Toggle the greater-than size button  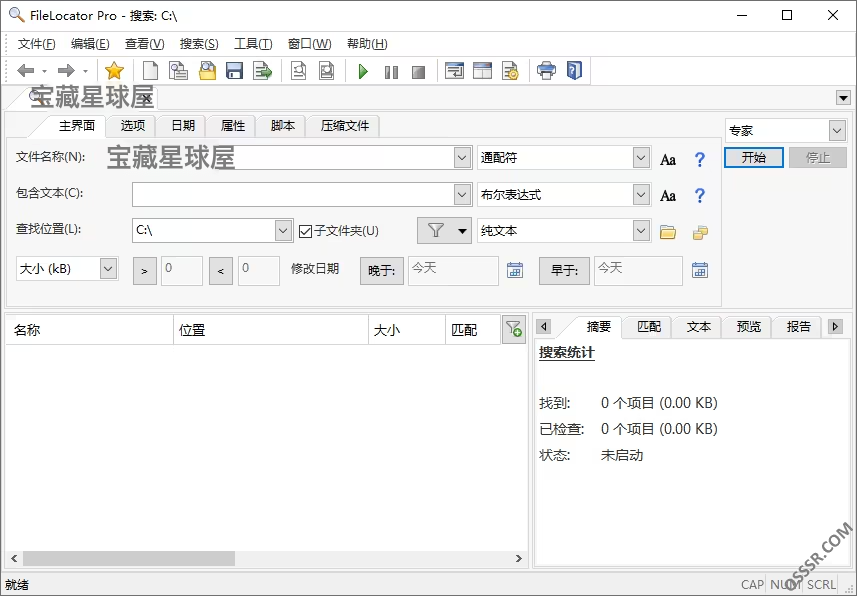[x=144, y=271]
